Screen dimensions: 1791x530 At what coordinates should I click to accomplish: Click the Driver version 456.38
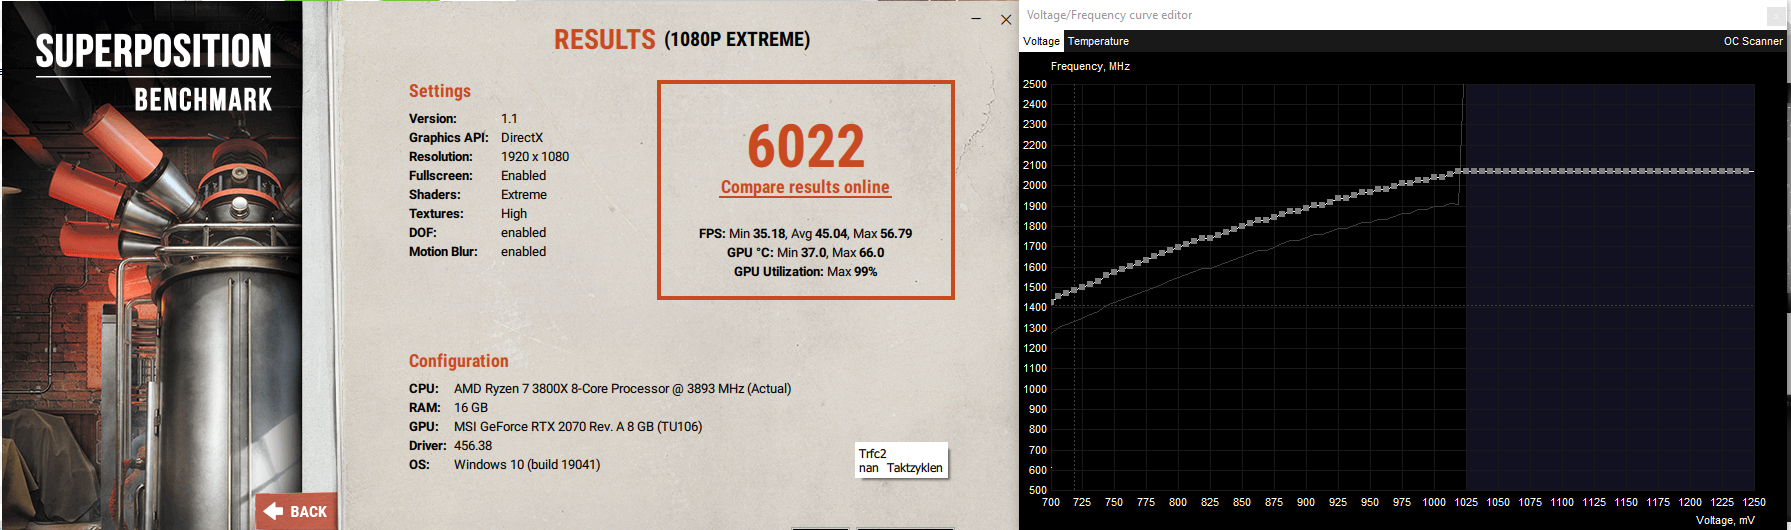coord(473,445)
